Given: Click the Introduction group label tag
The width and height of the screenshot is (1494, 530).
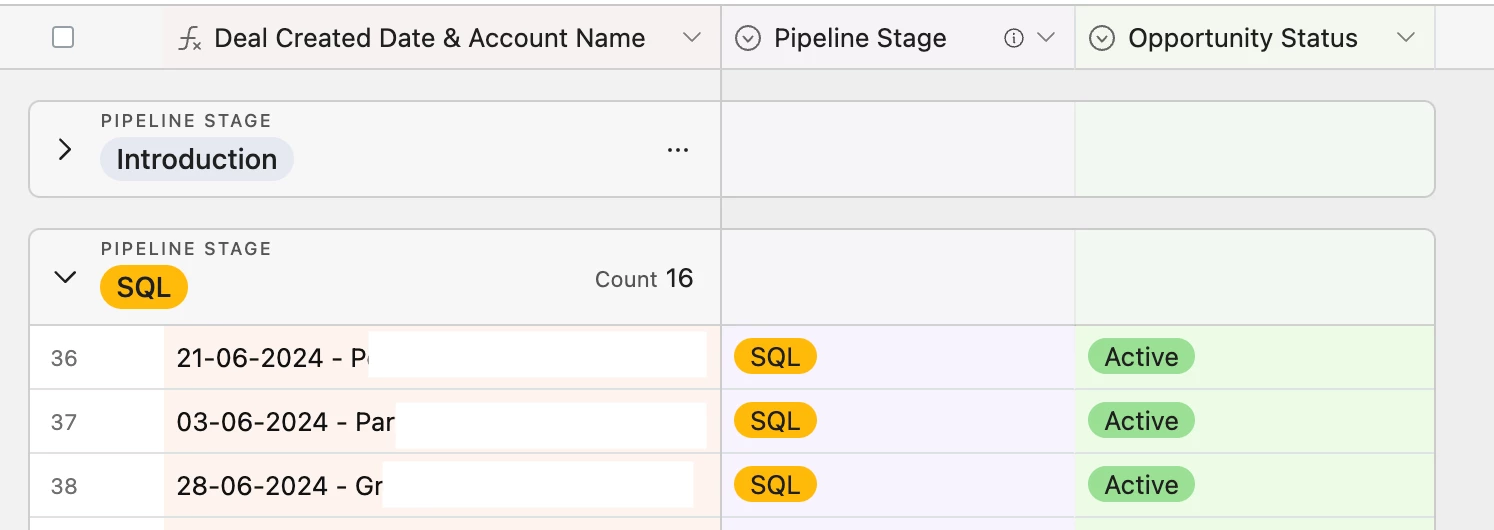Looking at the screenshot, I should tap(196, 159).
